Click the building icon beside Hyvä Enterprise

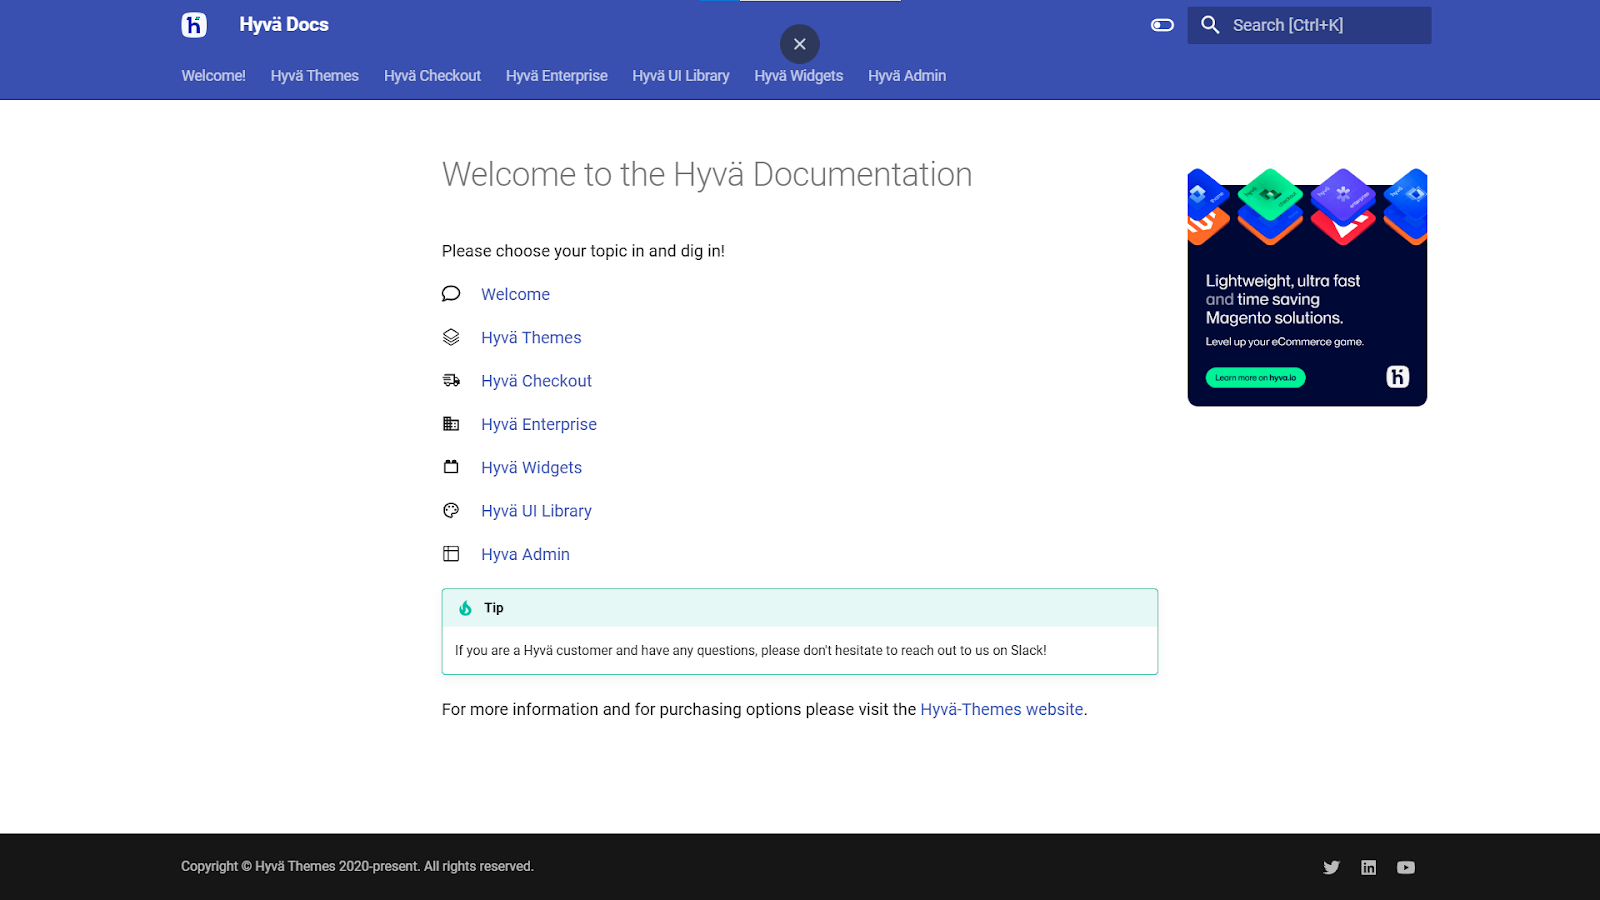(451, 424)
